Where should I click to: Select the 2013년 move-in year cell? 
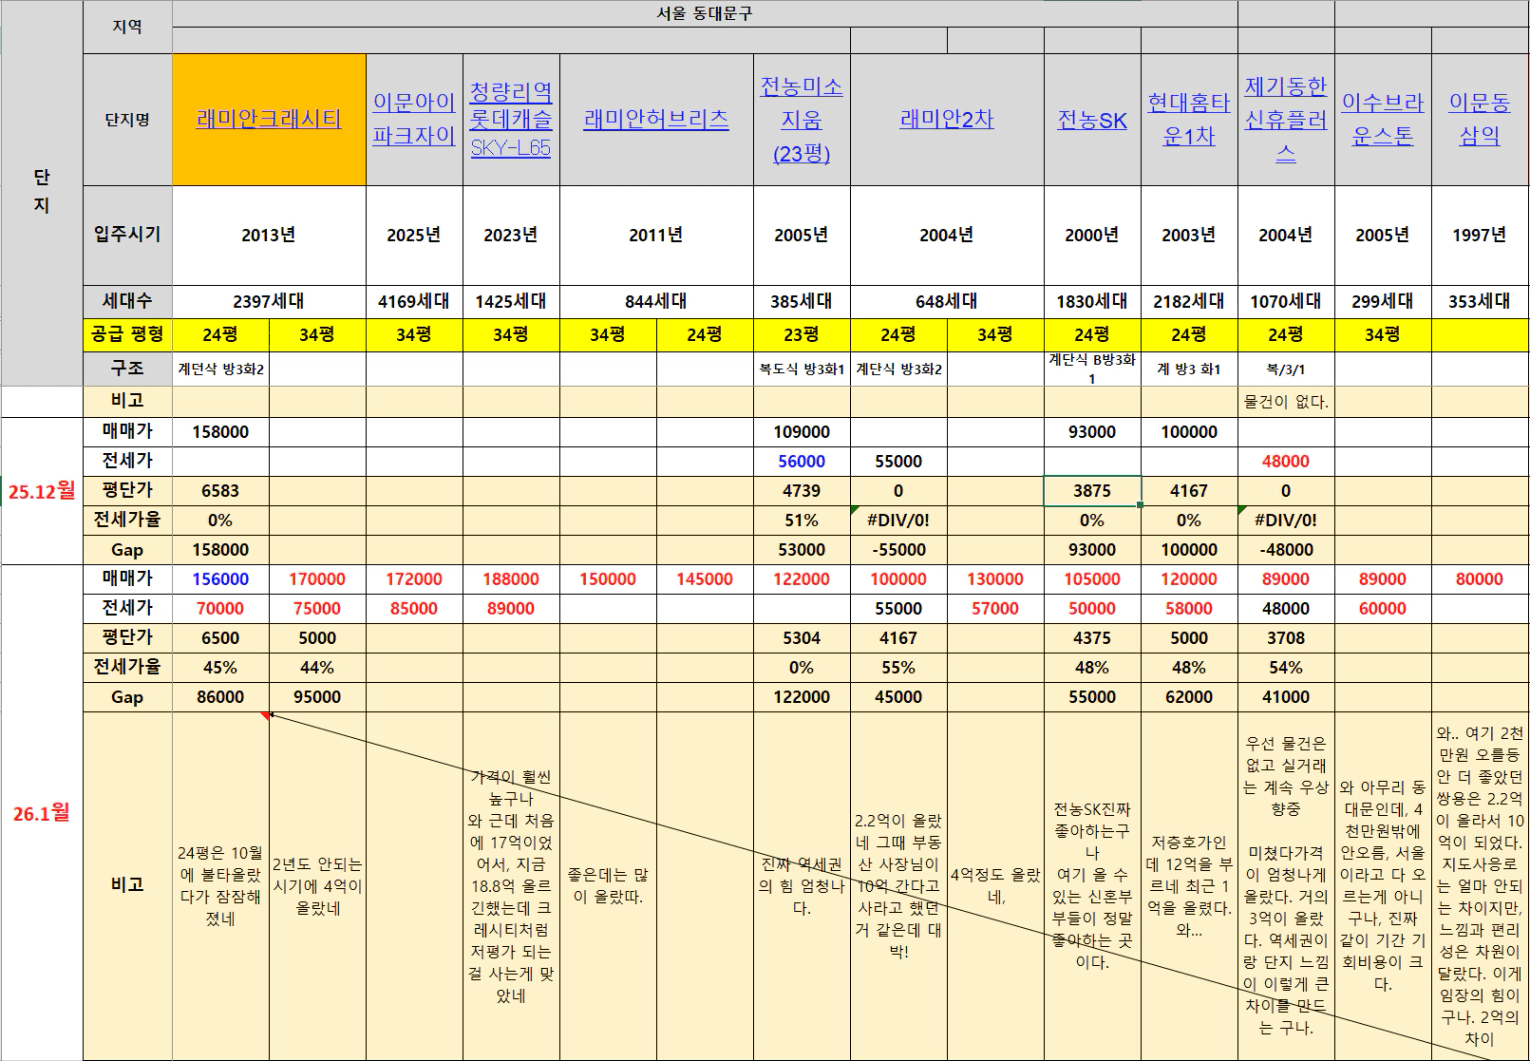coord(269,235)
